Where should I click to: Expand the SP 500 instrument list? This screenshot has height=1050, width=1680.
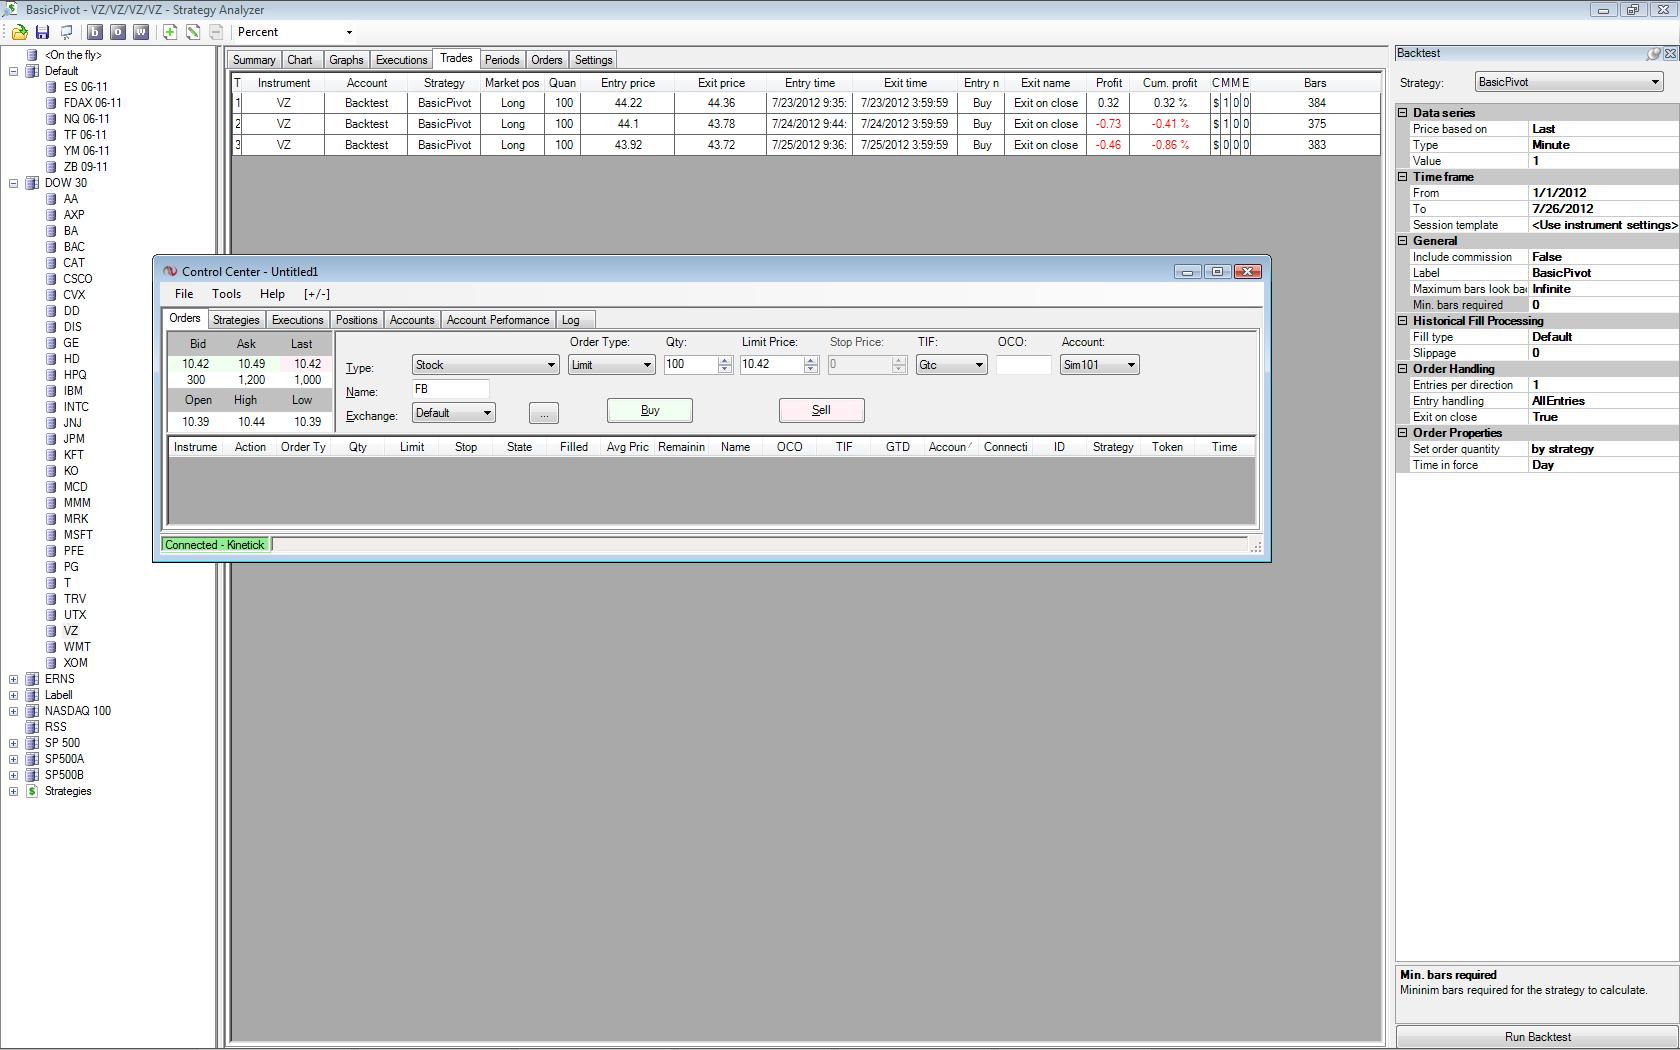14,743
